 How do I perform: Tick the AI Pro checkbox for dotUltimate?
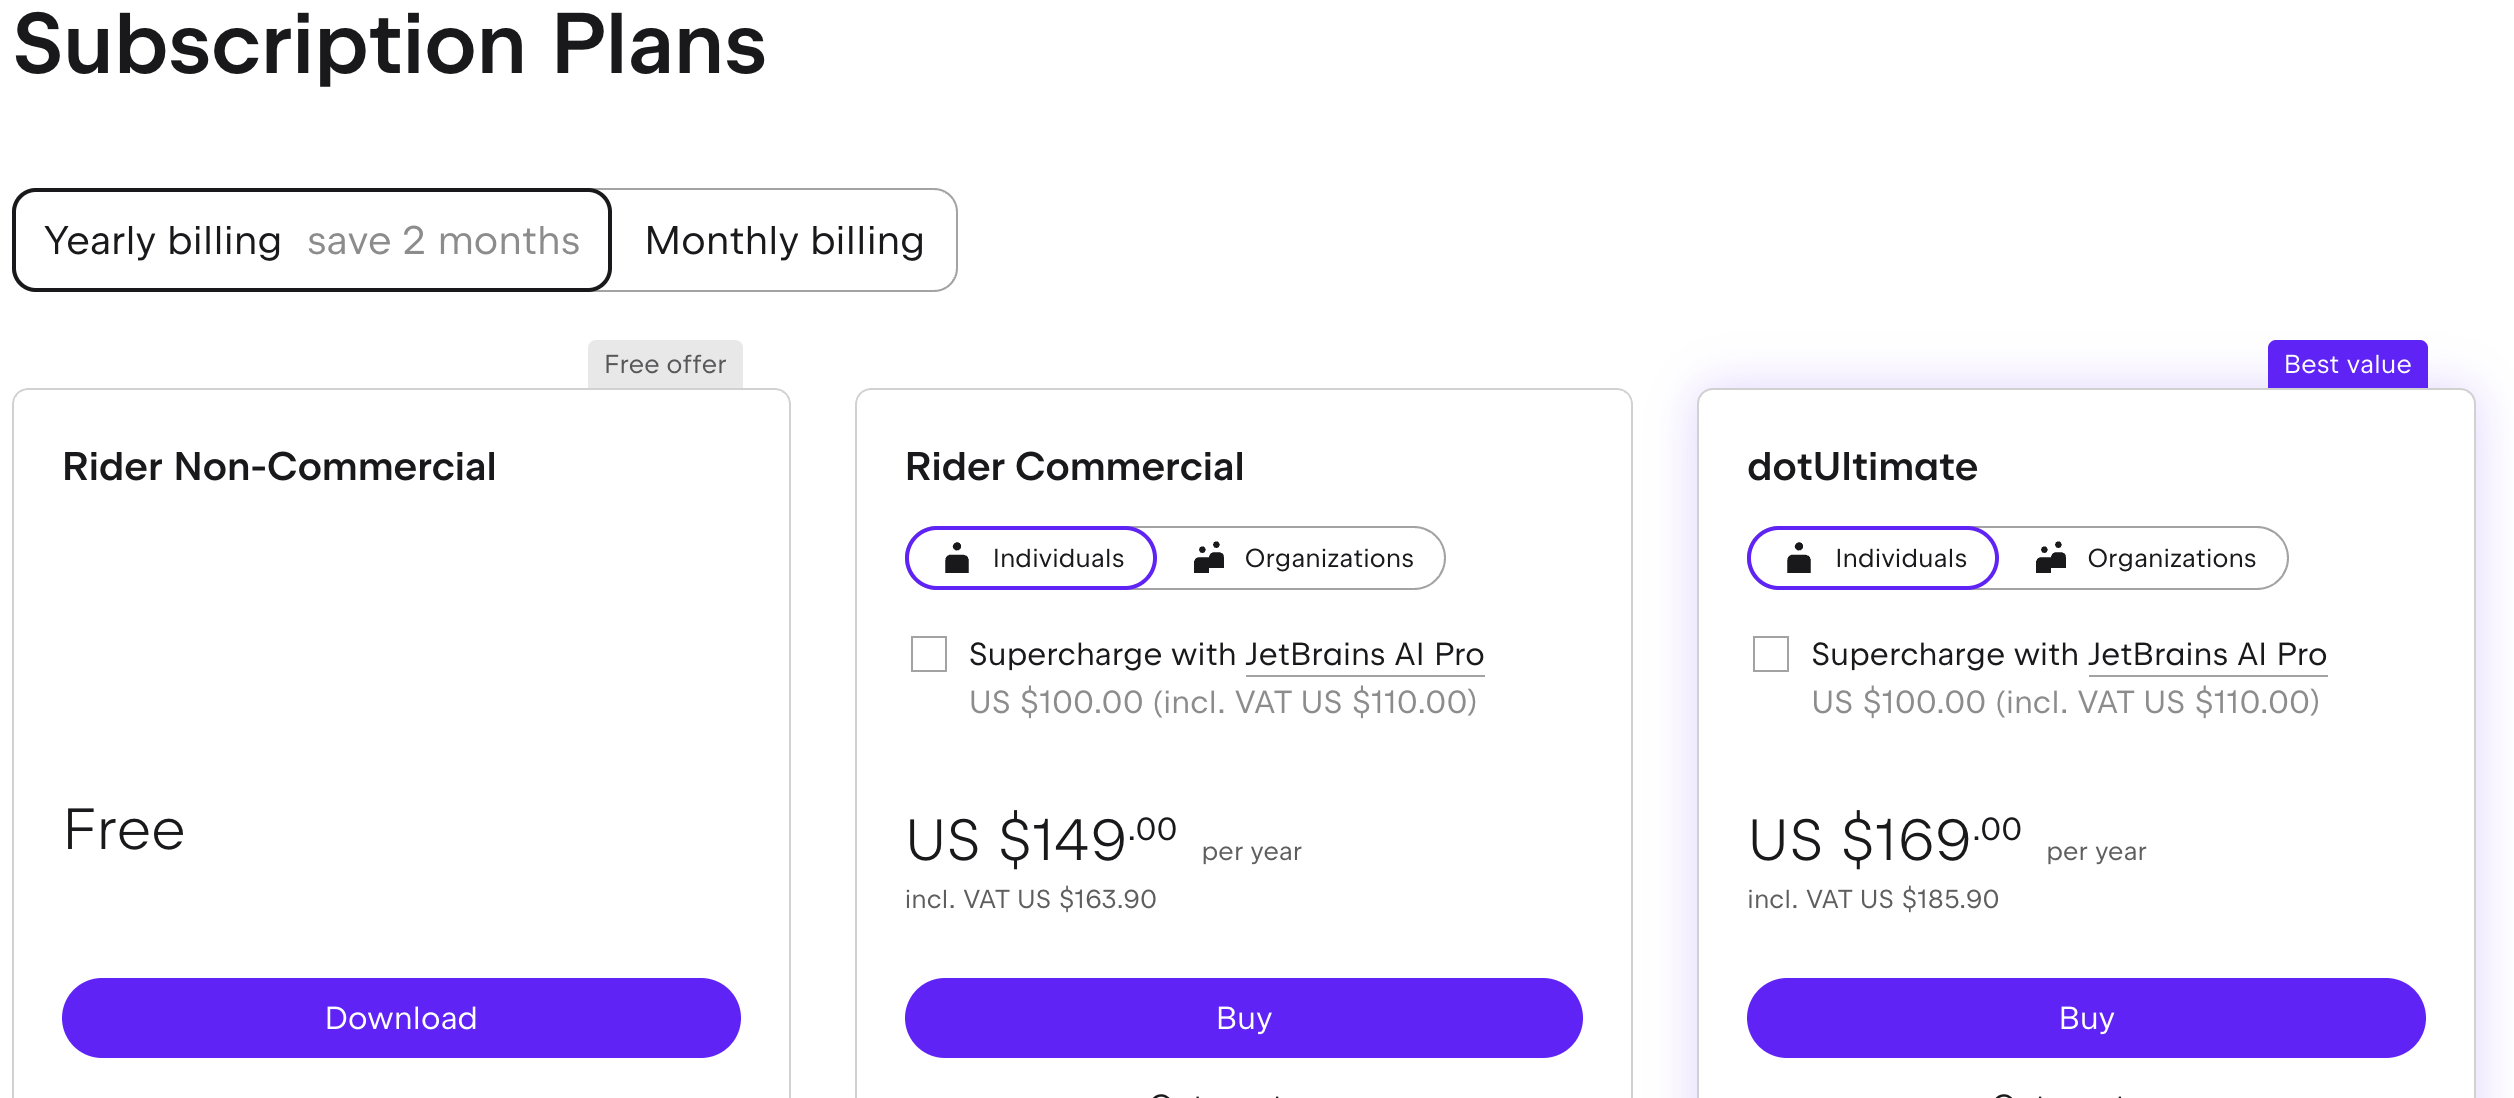click(x=1771, y=654)
